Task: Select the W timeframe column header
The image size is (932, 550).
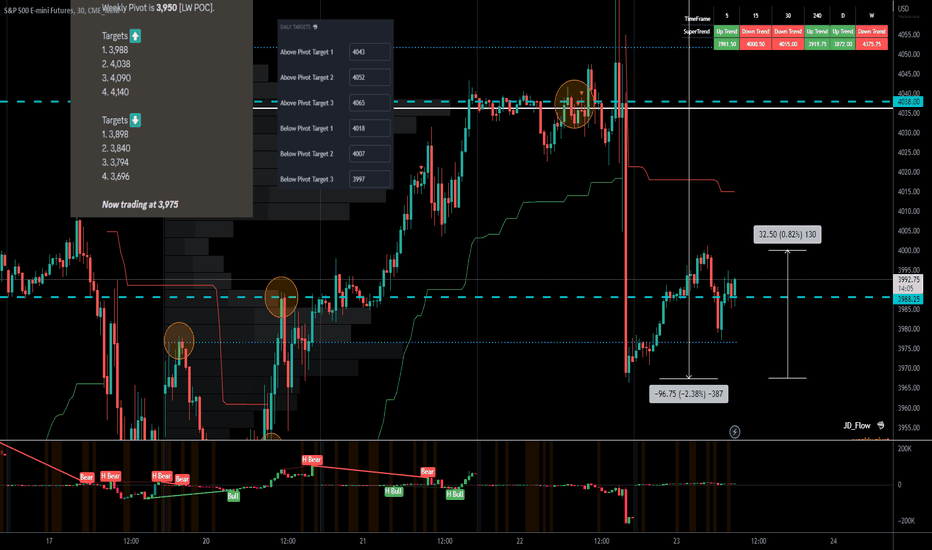Action: point(872,16)
